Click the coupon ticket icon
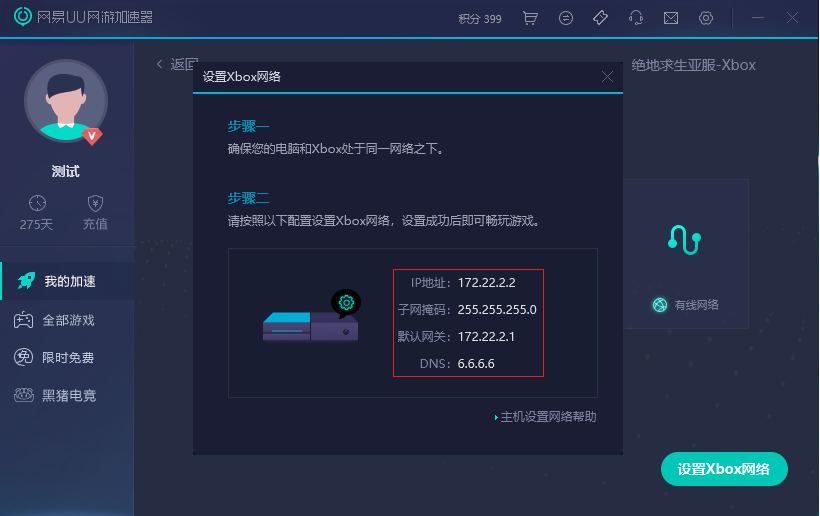 [x=600, y=18]
